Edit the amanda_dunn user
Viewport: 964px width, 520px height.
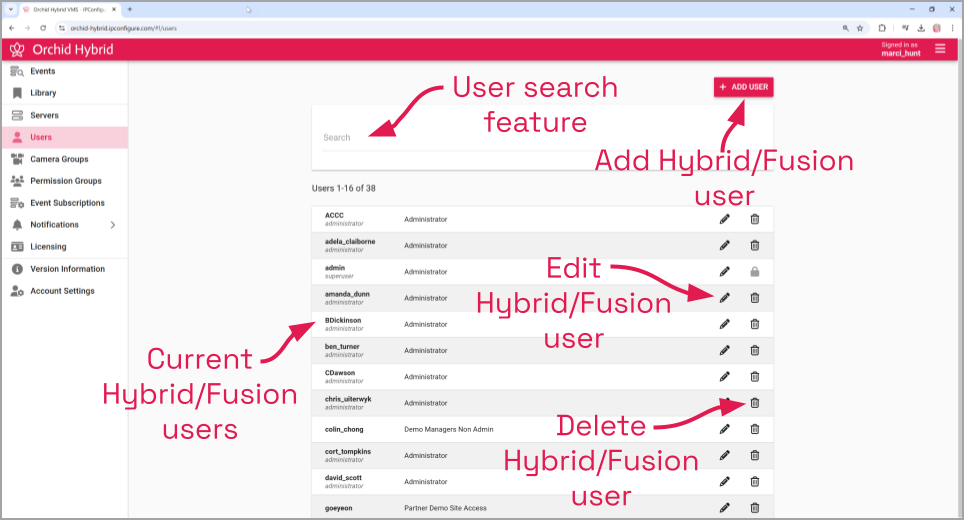coord(725,298)
